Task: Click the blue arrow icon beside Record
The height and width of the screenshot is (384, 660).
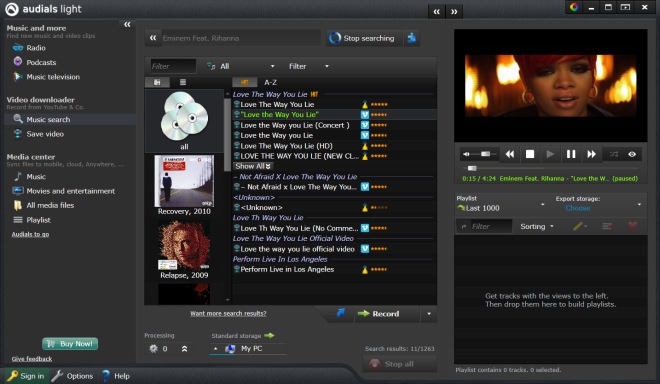Action: pyautogui.click(x=341, y=313)
